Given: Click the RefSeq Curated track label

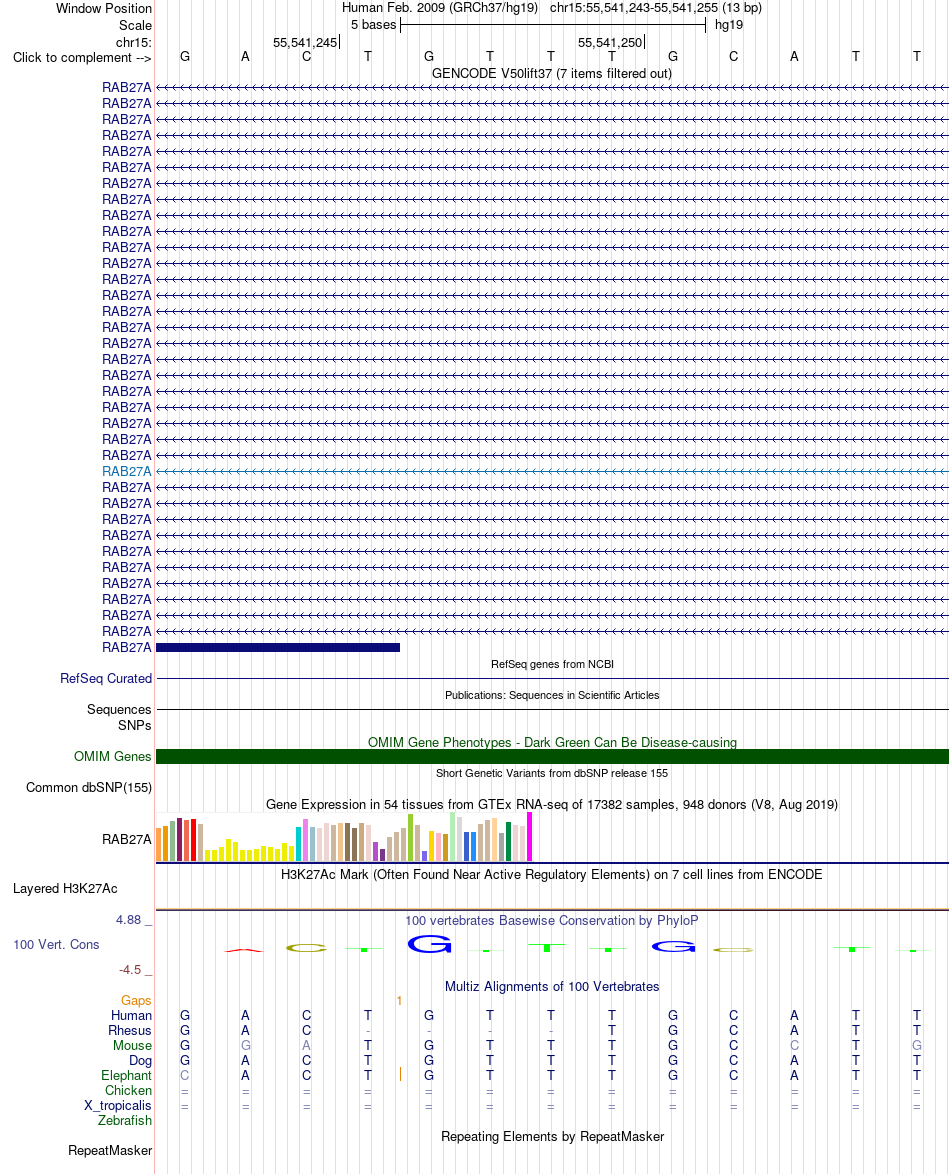Looking at the screenshot, I should [106, 678].
